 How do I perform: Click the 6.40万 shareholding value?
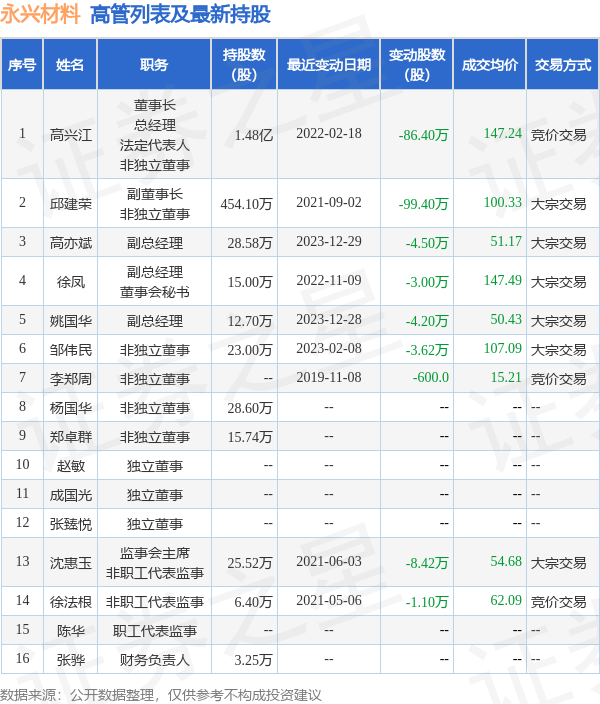pyautogui.click(x=254, y=602)
